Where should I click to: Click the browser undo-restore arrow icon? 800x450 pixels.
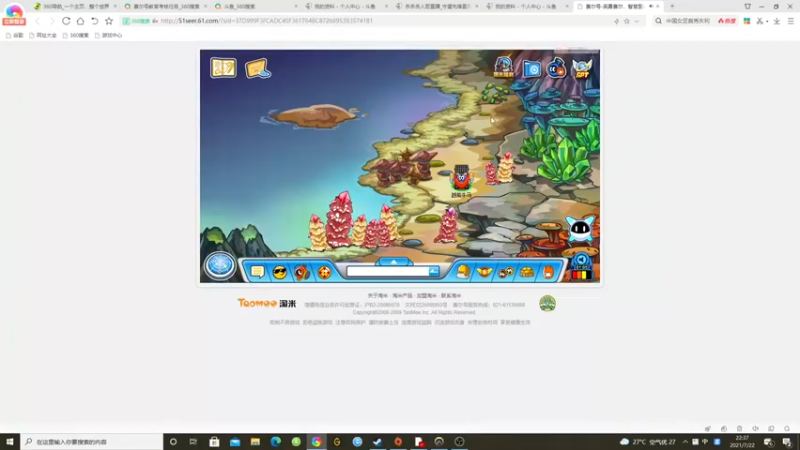[x=94, y=21]
